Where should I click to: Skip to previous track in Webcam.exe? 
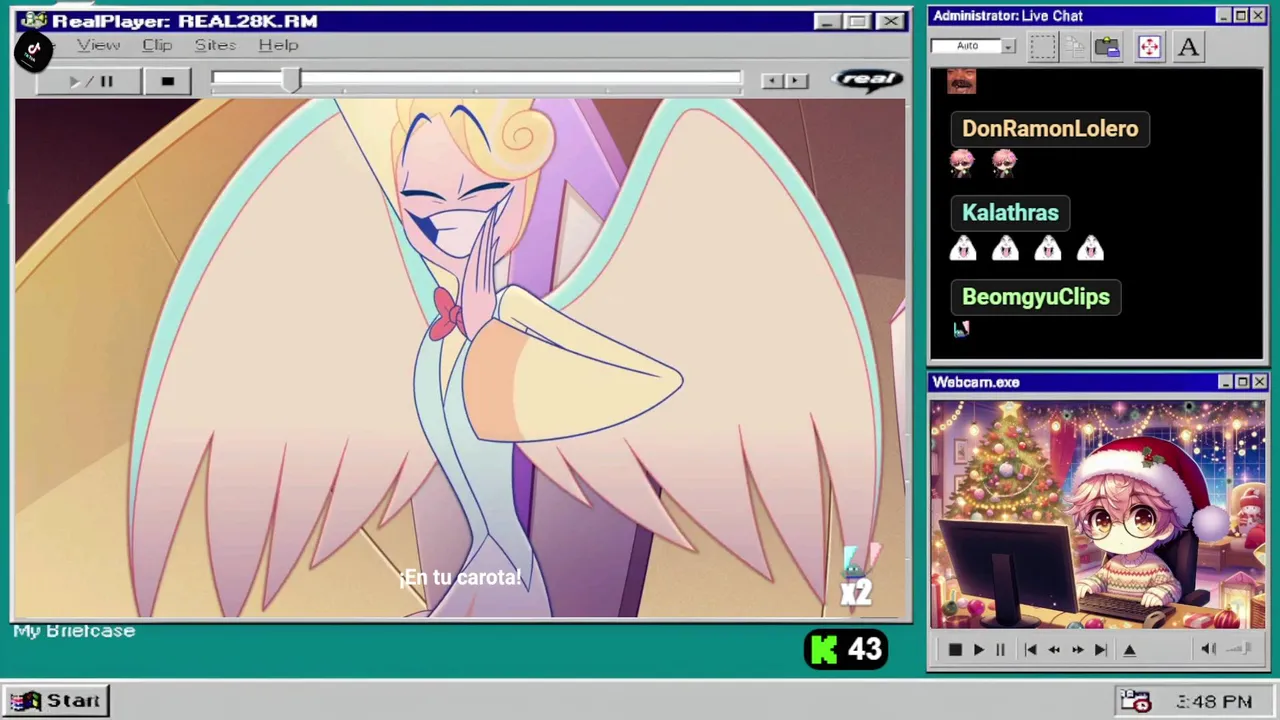point(1030,650)
